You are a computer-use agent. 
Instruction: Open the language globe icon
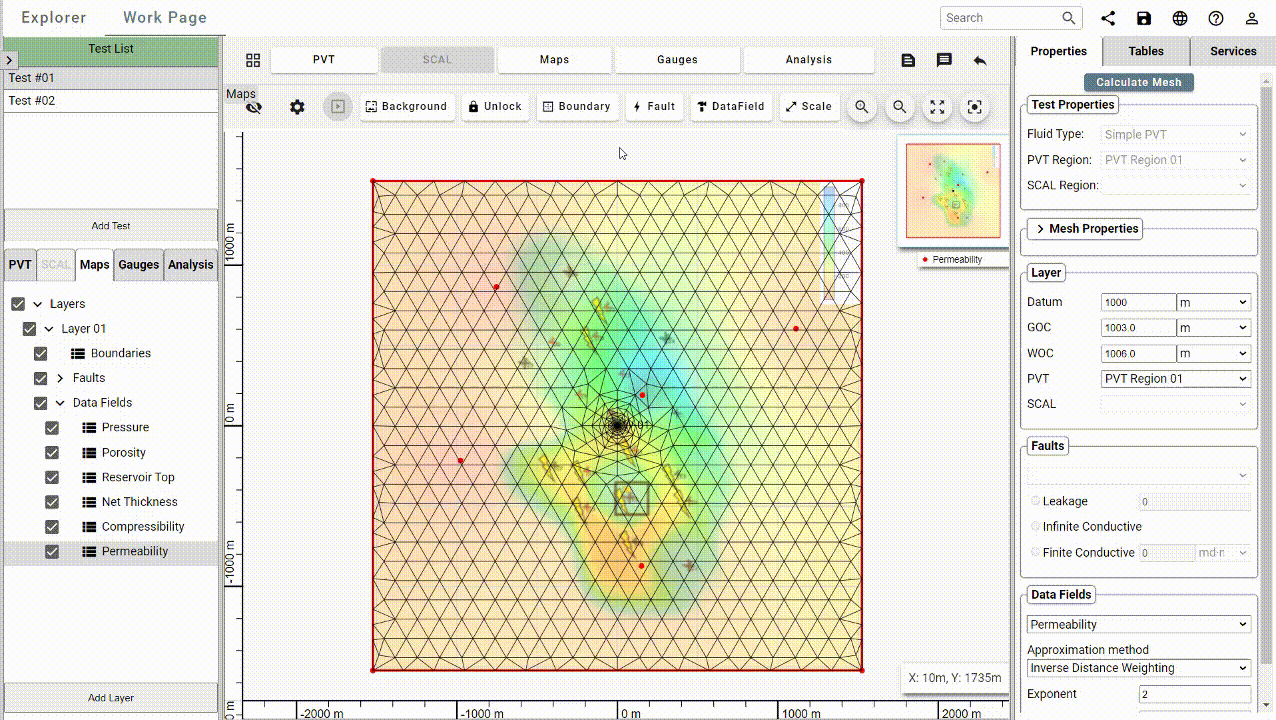pyautogui.click(x=1180, y=18)
